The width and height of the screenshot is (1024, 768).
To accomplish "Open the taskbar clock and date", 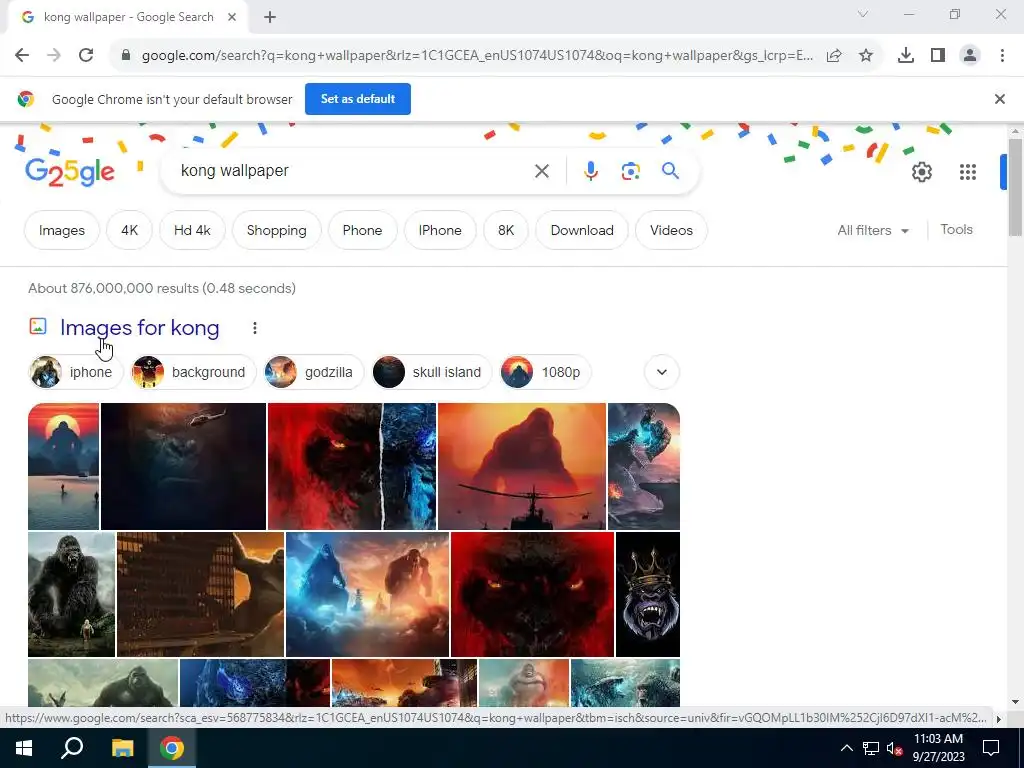I will tap(938, 748).
